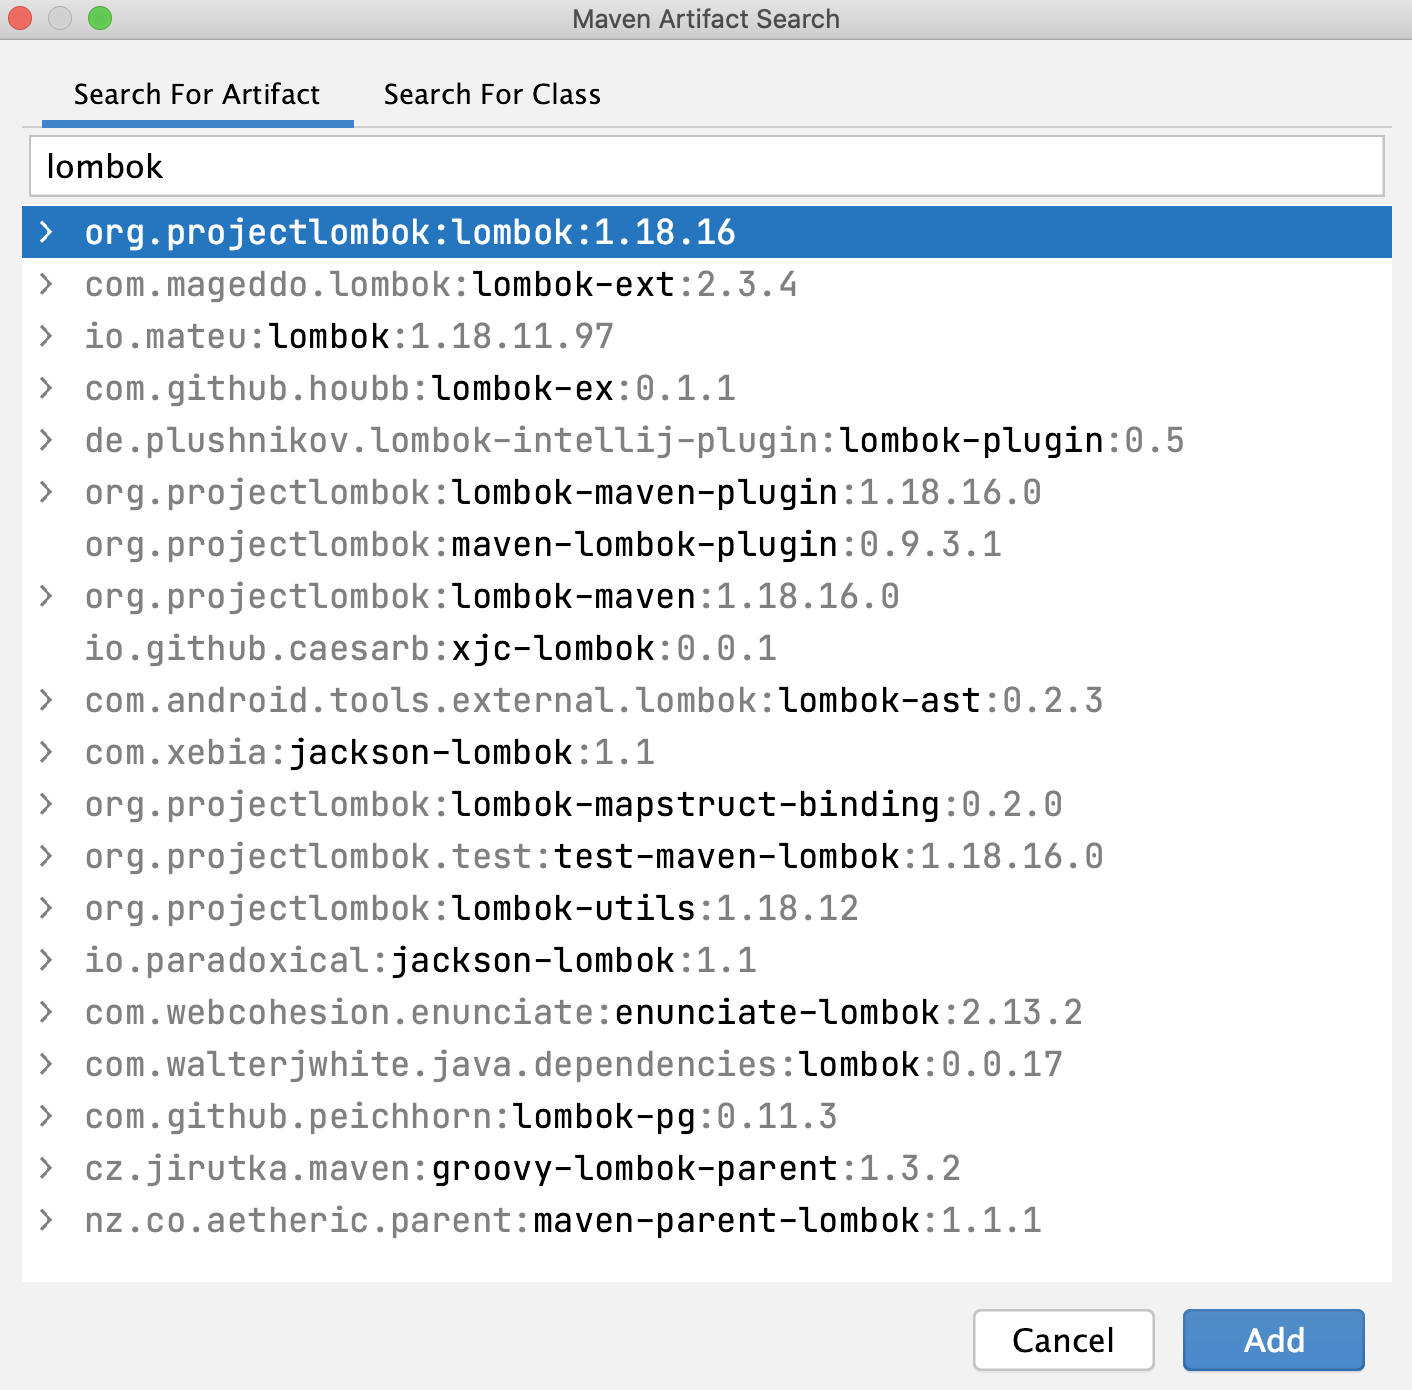Expand the com.xebia:jackson-lombok entry

point(45,752)
